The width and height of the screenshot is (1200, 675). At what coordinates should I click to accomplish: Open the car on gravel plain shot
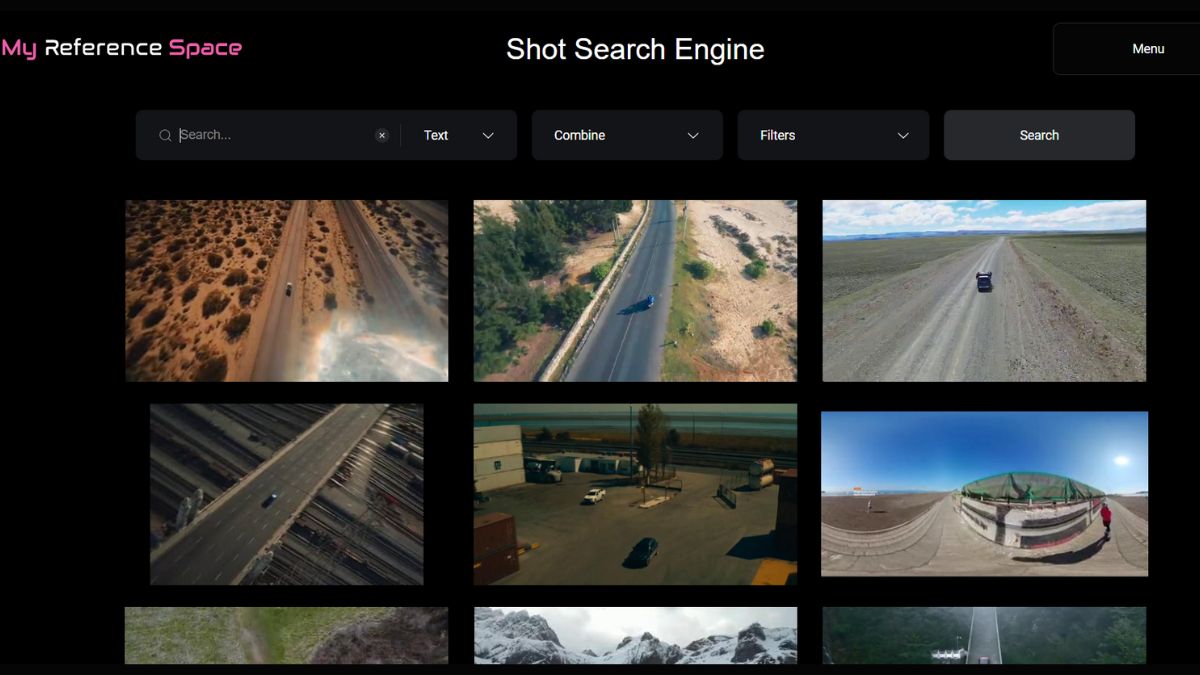[983, 290]
